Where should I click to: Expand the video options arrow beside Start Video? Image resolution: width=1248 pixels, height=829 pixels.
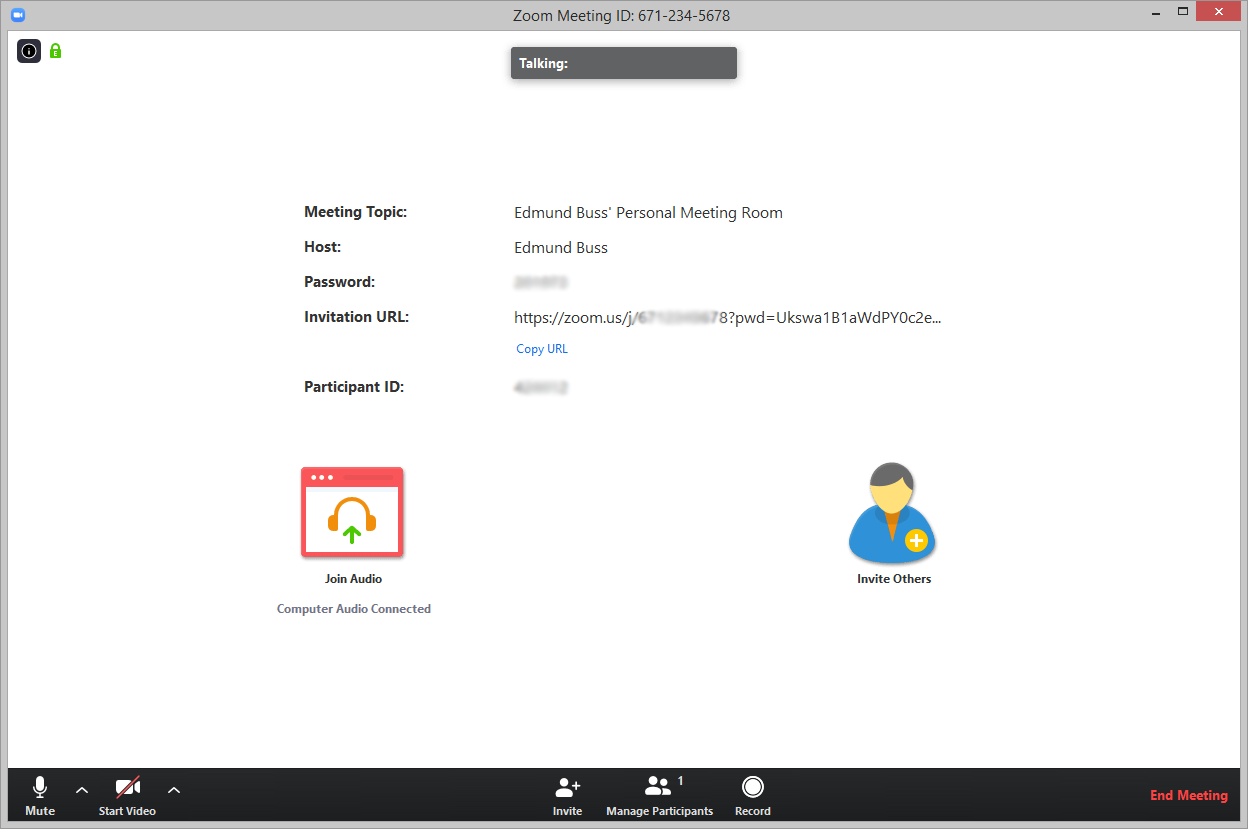coord(174,790)
